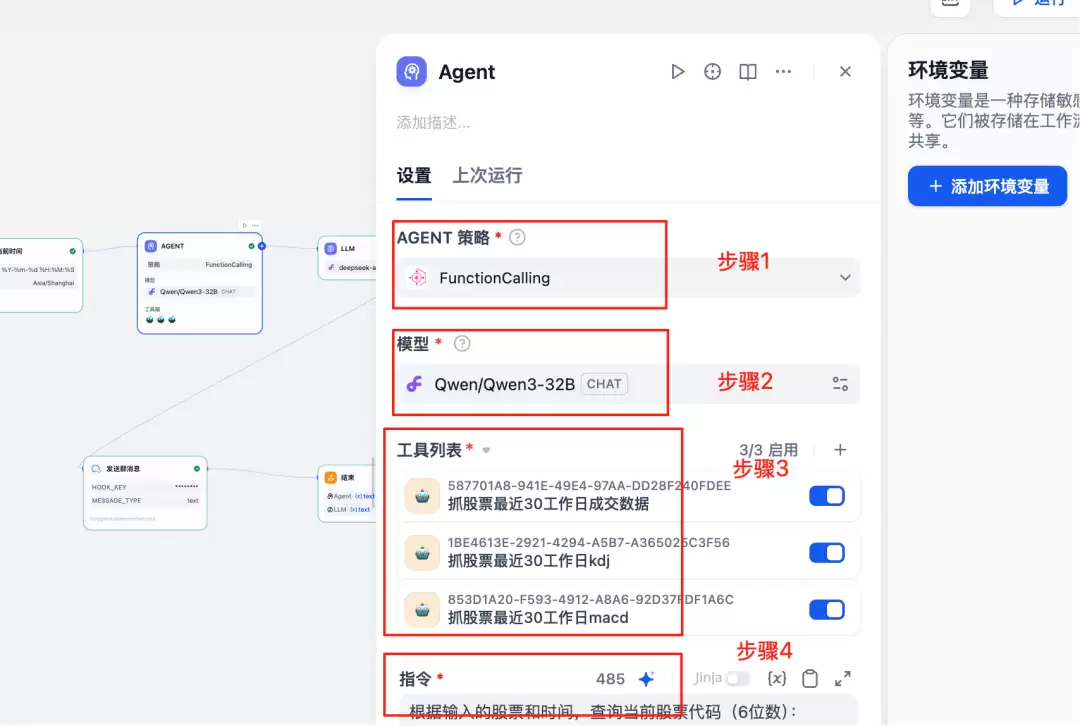Select the 结束 node on canvas

pos(348,494)
